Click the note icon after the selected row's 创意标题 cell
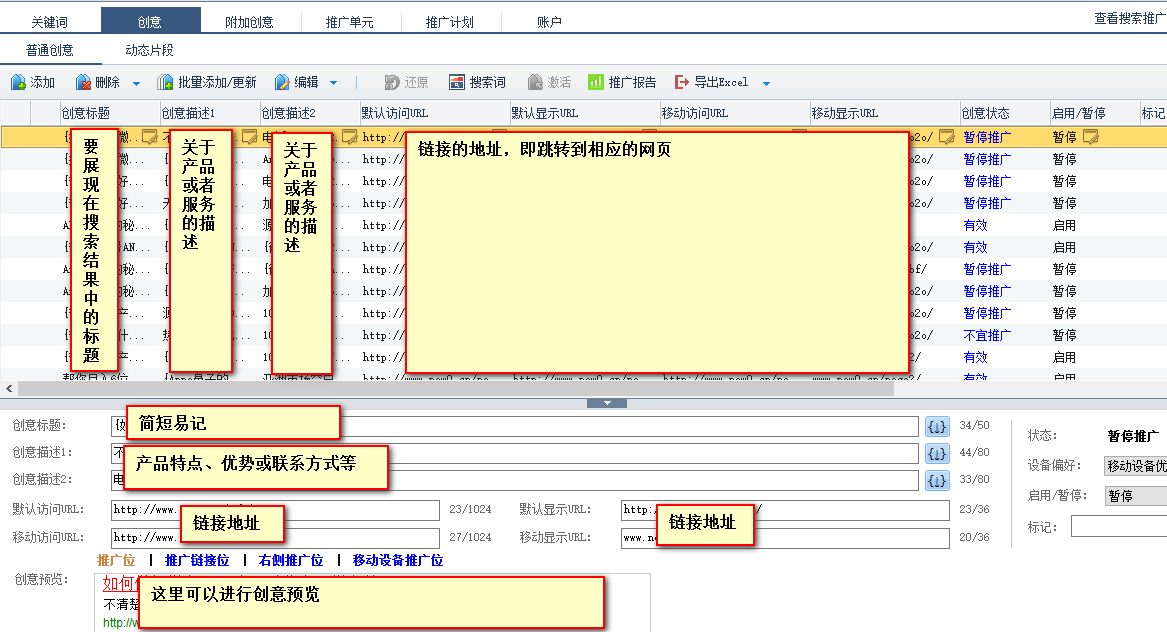 [150, 136]
